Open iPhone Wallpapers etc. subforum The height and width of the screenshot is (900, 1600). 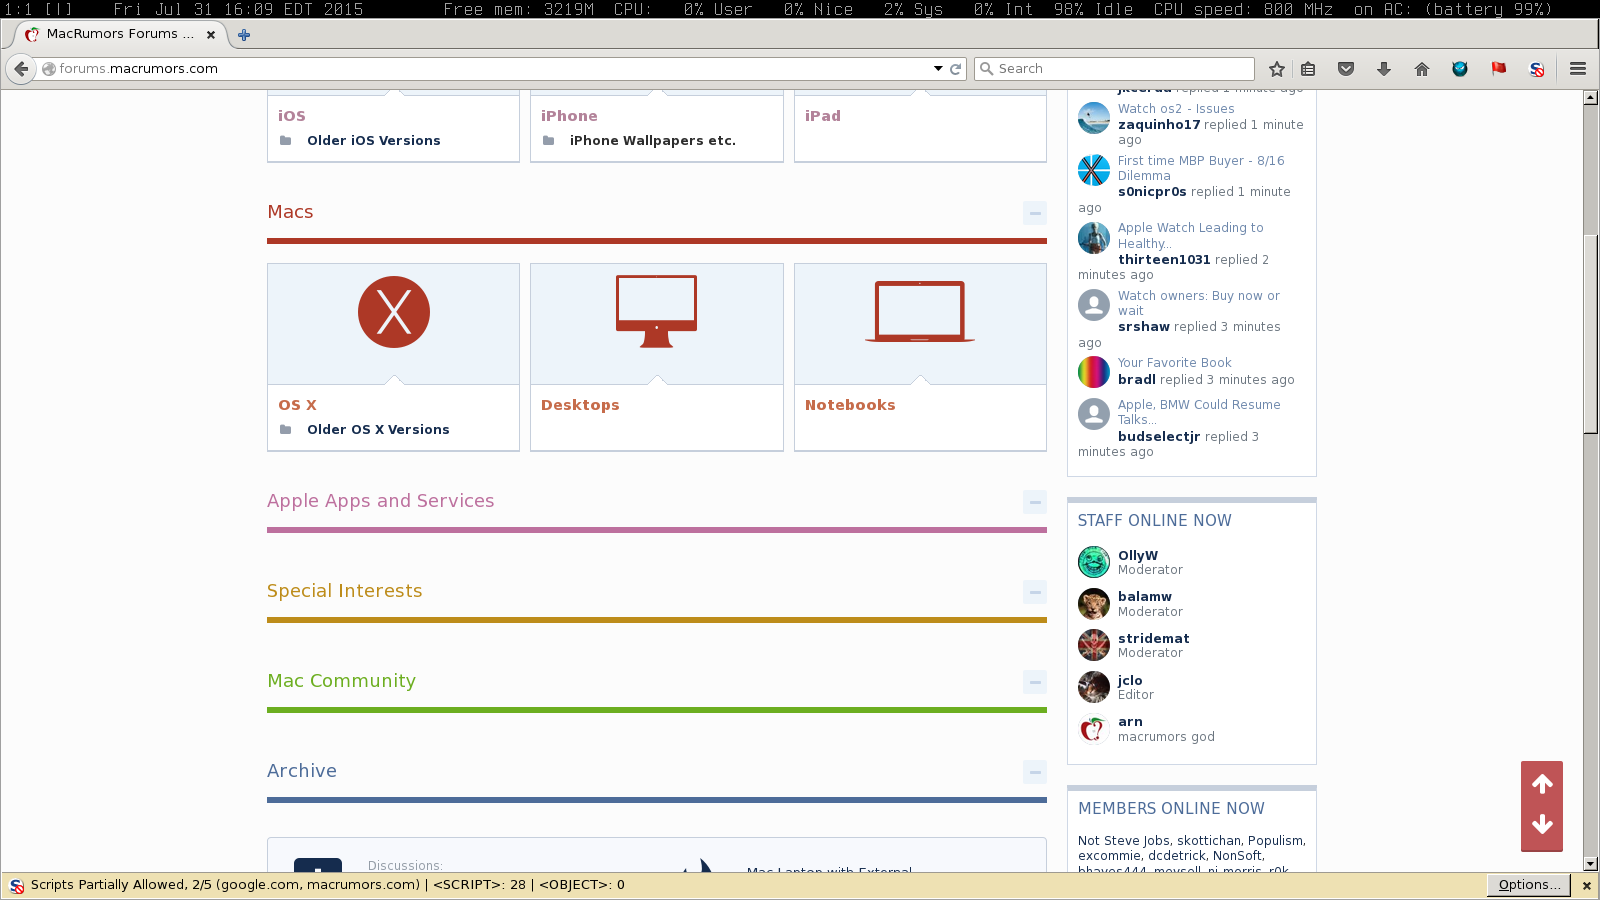(x=652, y=141)
